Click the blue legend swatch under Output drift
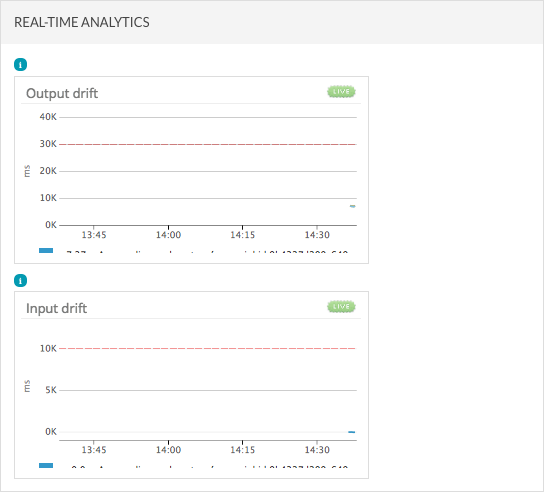The width and height of the screenshot is (544, 492). 46,250
